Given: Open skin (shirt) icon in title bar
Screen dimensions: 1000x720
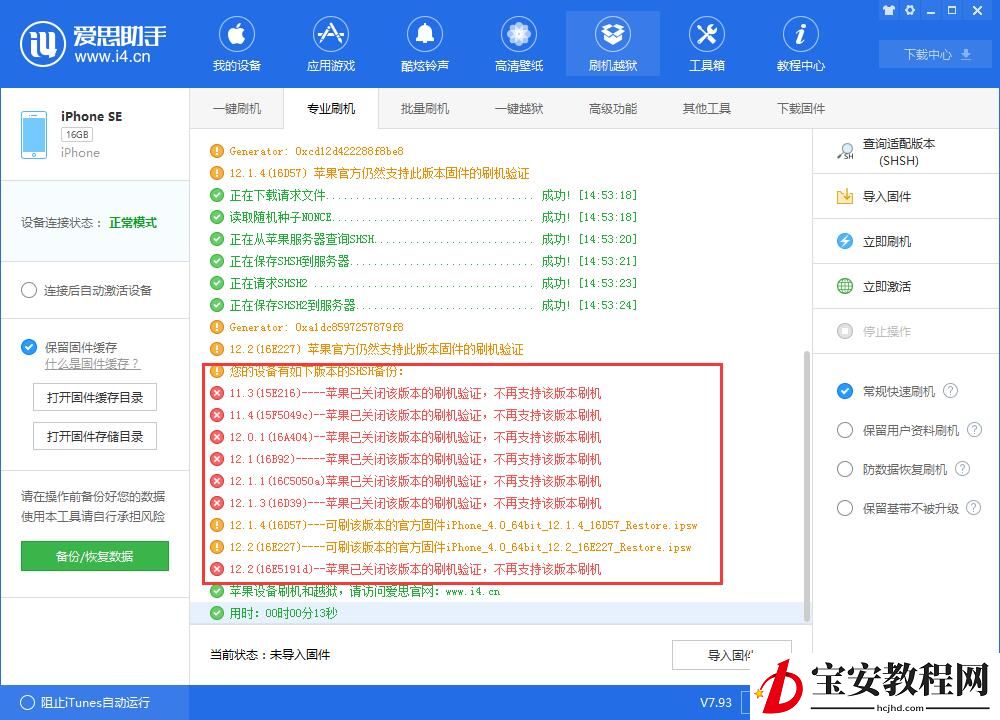Looking at the screenshot, I should coord(888,10).
